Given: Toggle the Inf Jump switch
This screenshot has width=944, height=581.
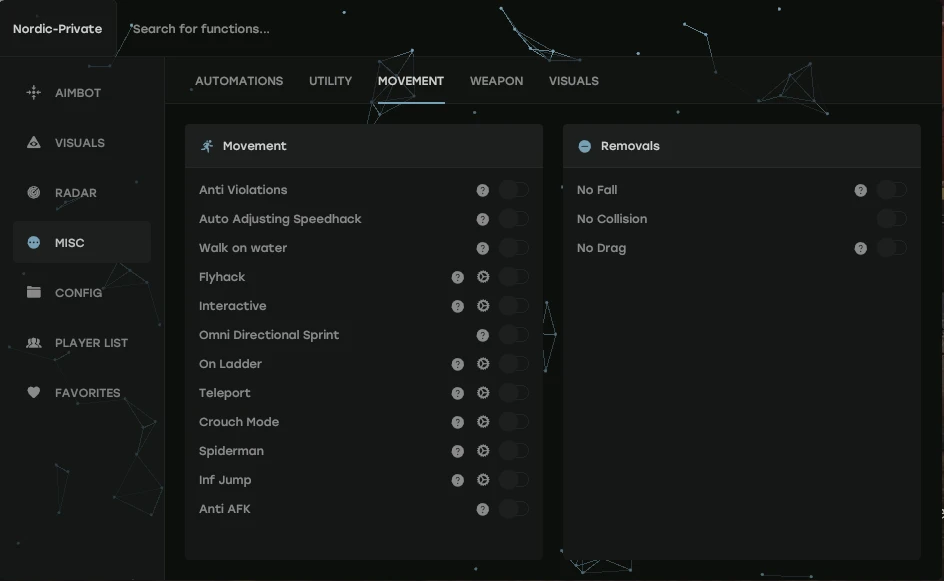Looking at the screenshot, I should pos(514,479).
